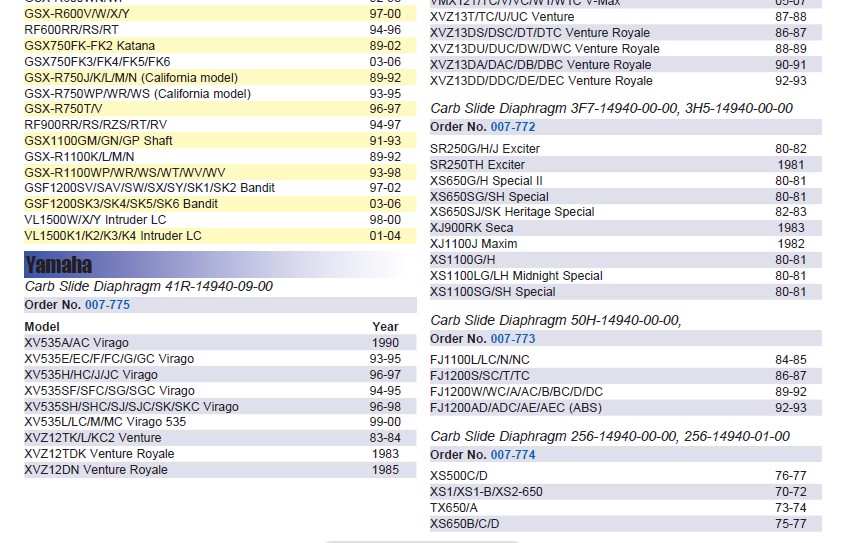Click RF900RR/RS/RZS/RT/RV model text

[96, 125]
